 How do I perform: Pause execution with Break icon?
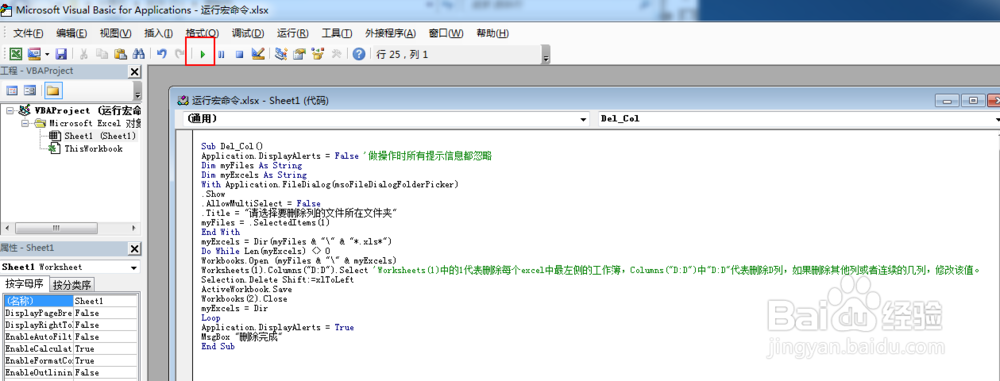[x=221, y=54]
